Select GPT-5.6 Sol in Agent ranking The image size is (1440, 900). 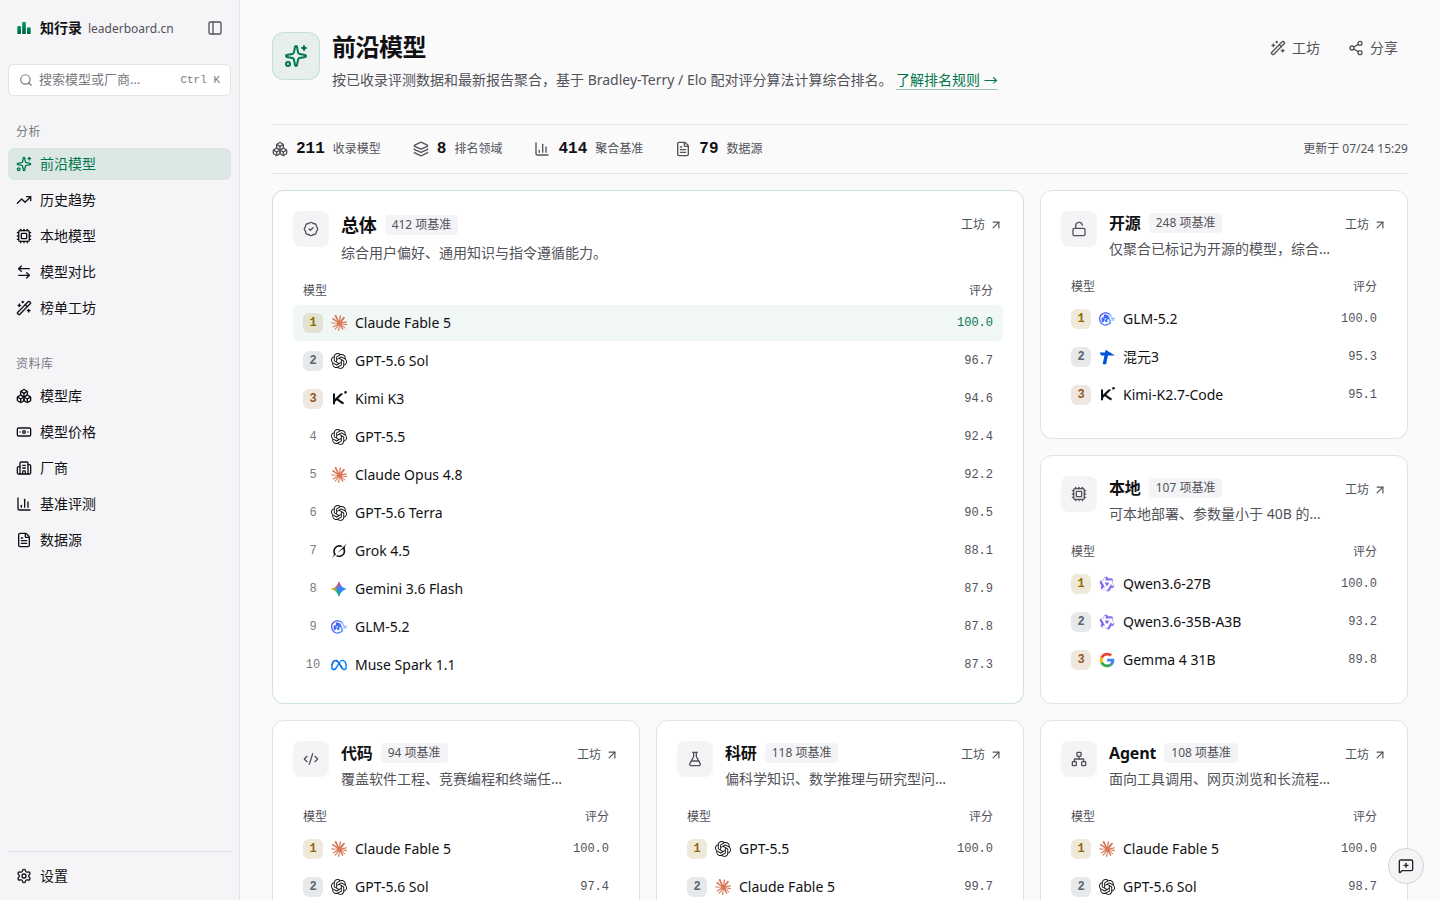tap(1224, 887)
